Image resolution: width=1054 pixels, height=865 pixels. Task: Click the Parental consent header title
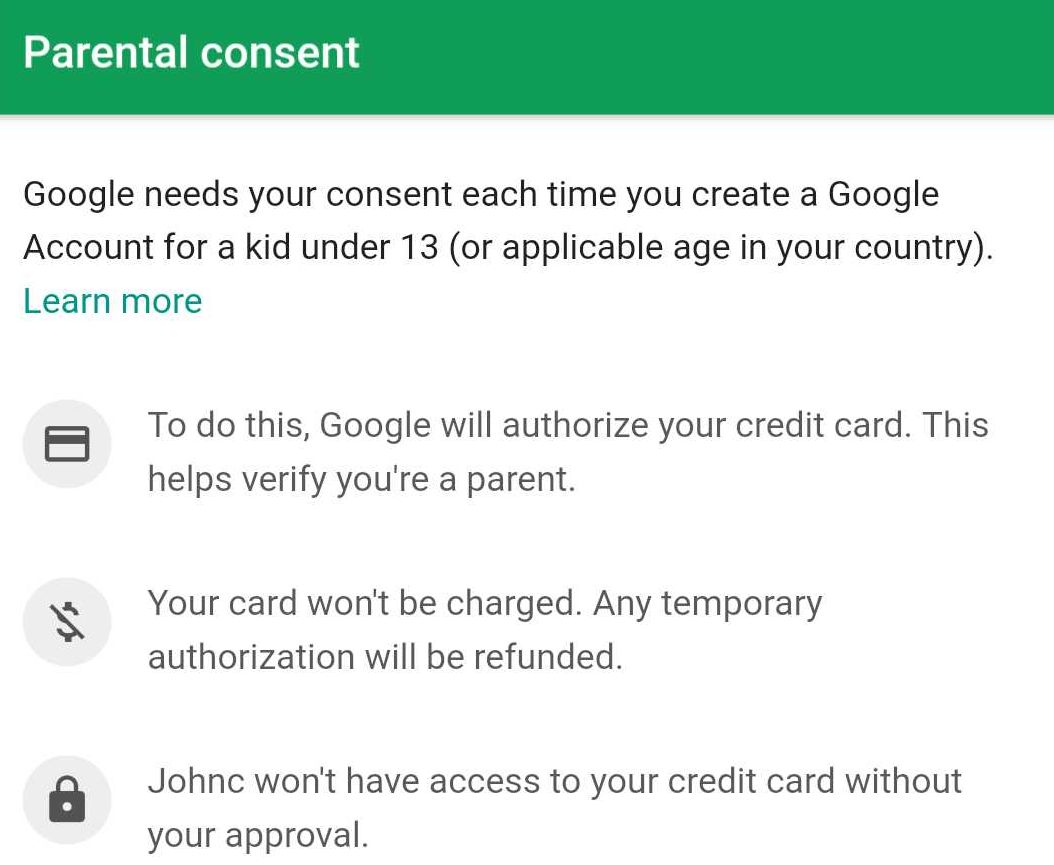[x=191, y=53]
